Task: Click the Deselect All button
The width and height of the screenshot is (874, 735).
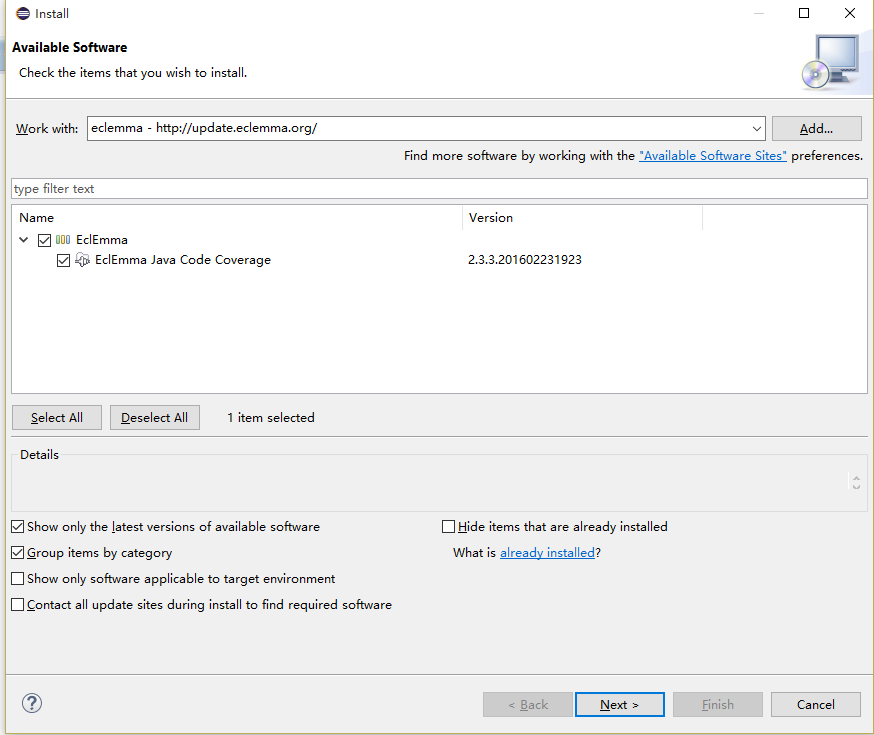Action: [154, 418]
